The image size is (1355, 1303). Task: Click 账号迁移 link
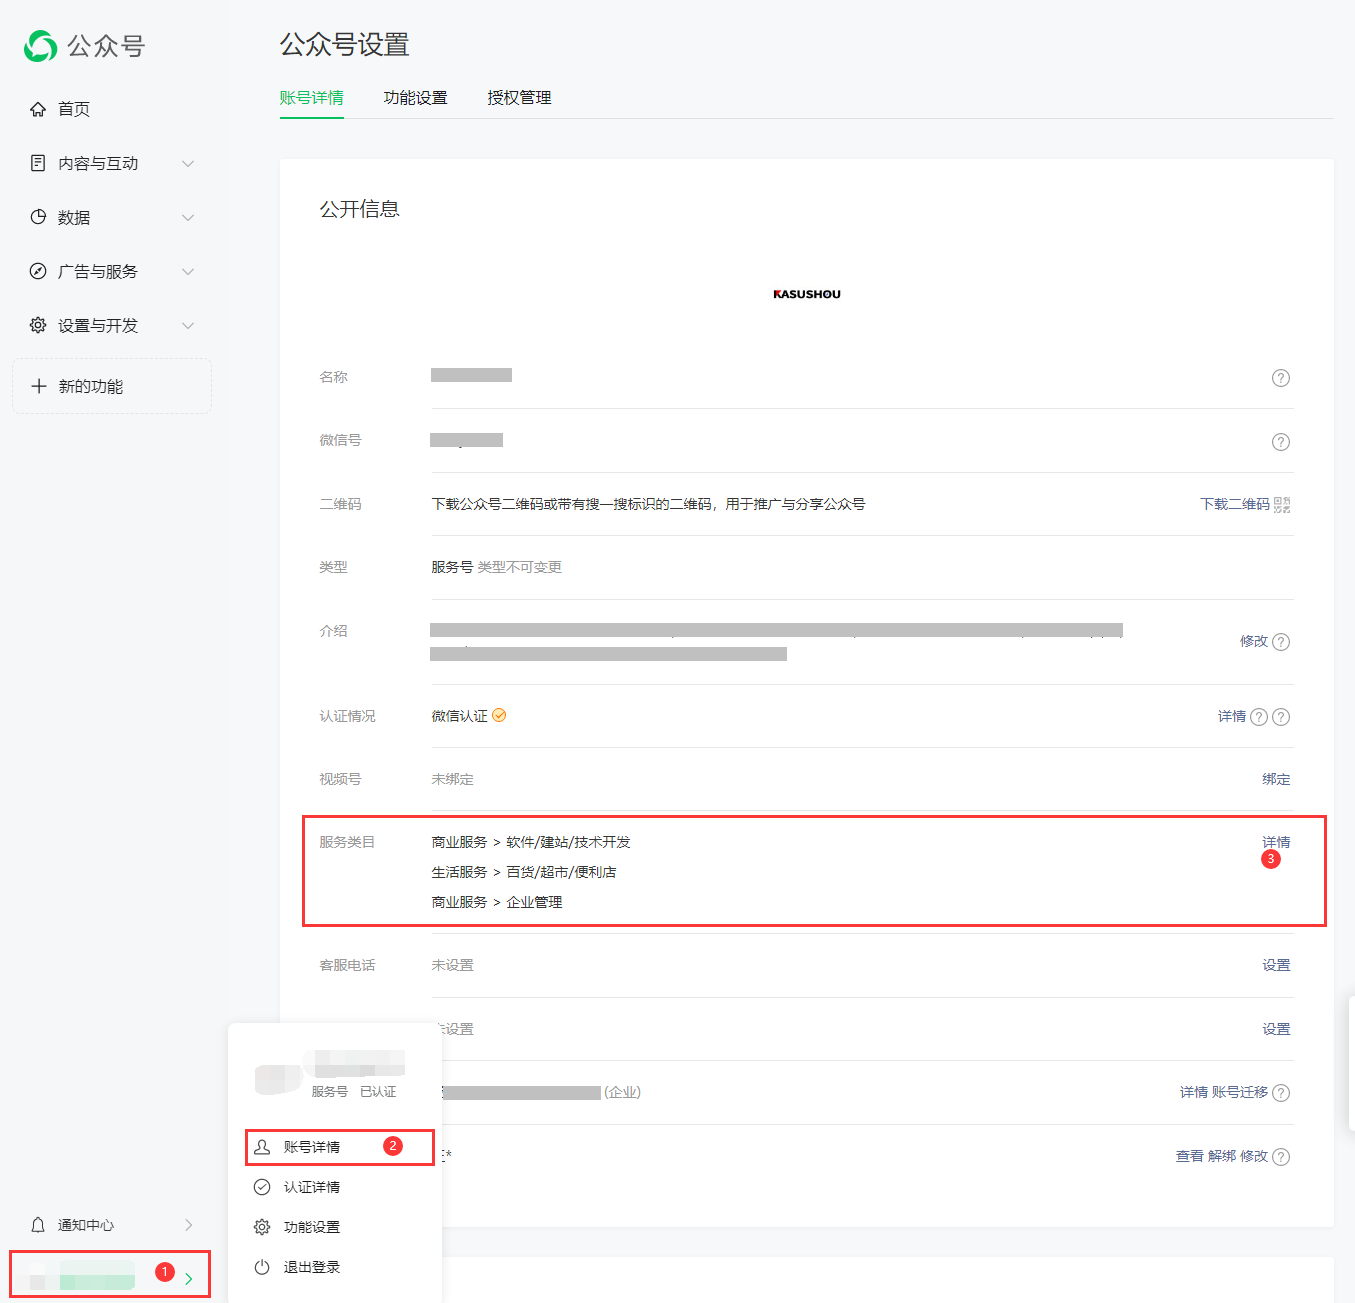point(1240,1092)
